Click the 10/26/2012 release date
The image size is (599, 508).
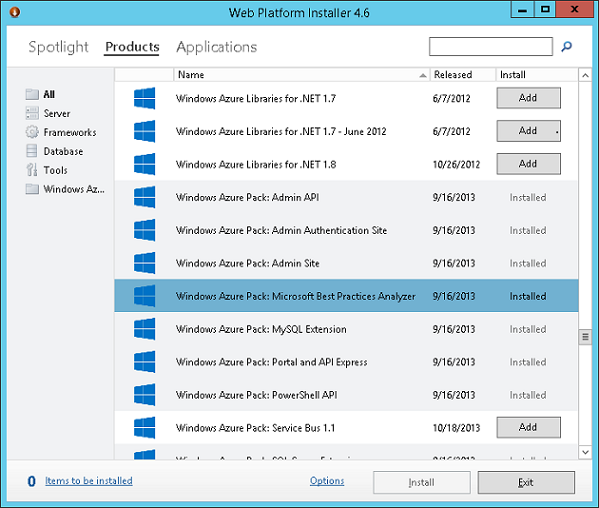point(456,165)
